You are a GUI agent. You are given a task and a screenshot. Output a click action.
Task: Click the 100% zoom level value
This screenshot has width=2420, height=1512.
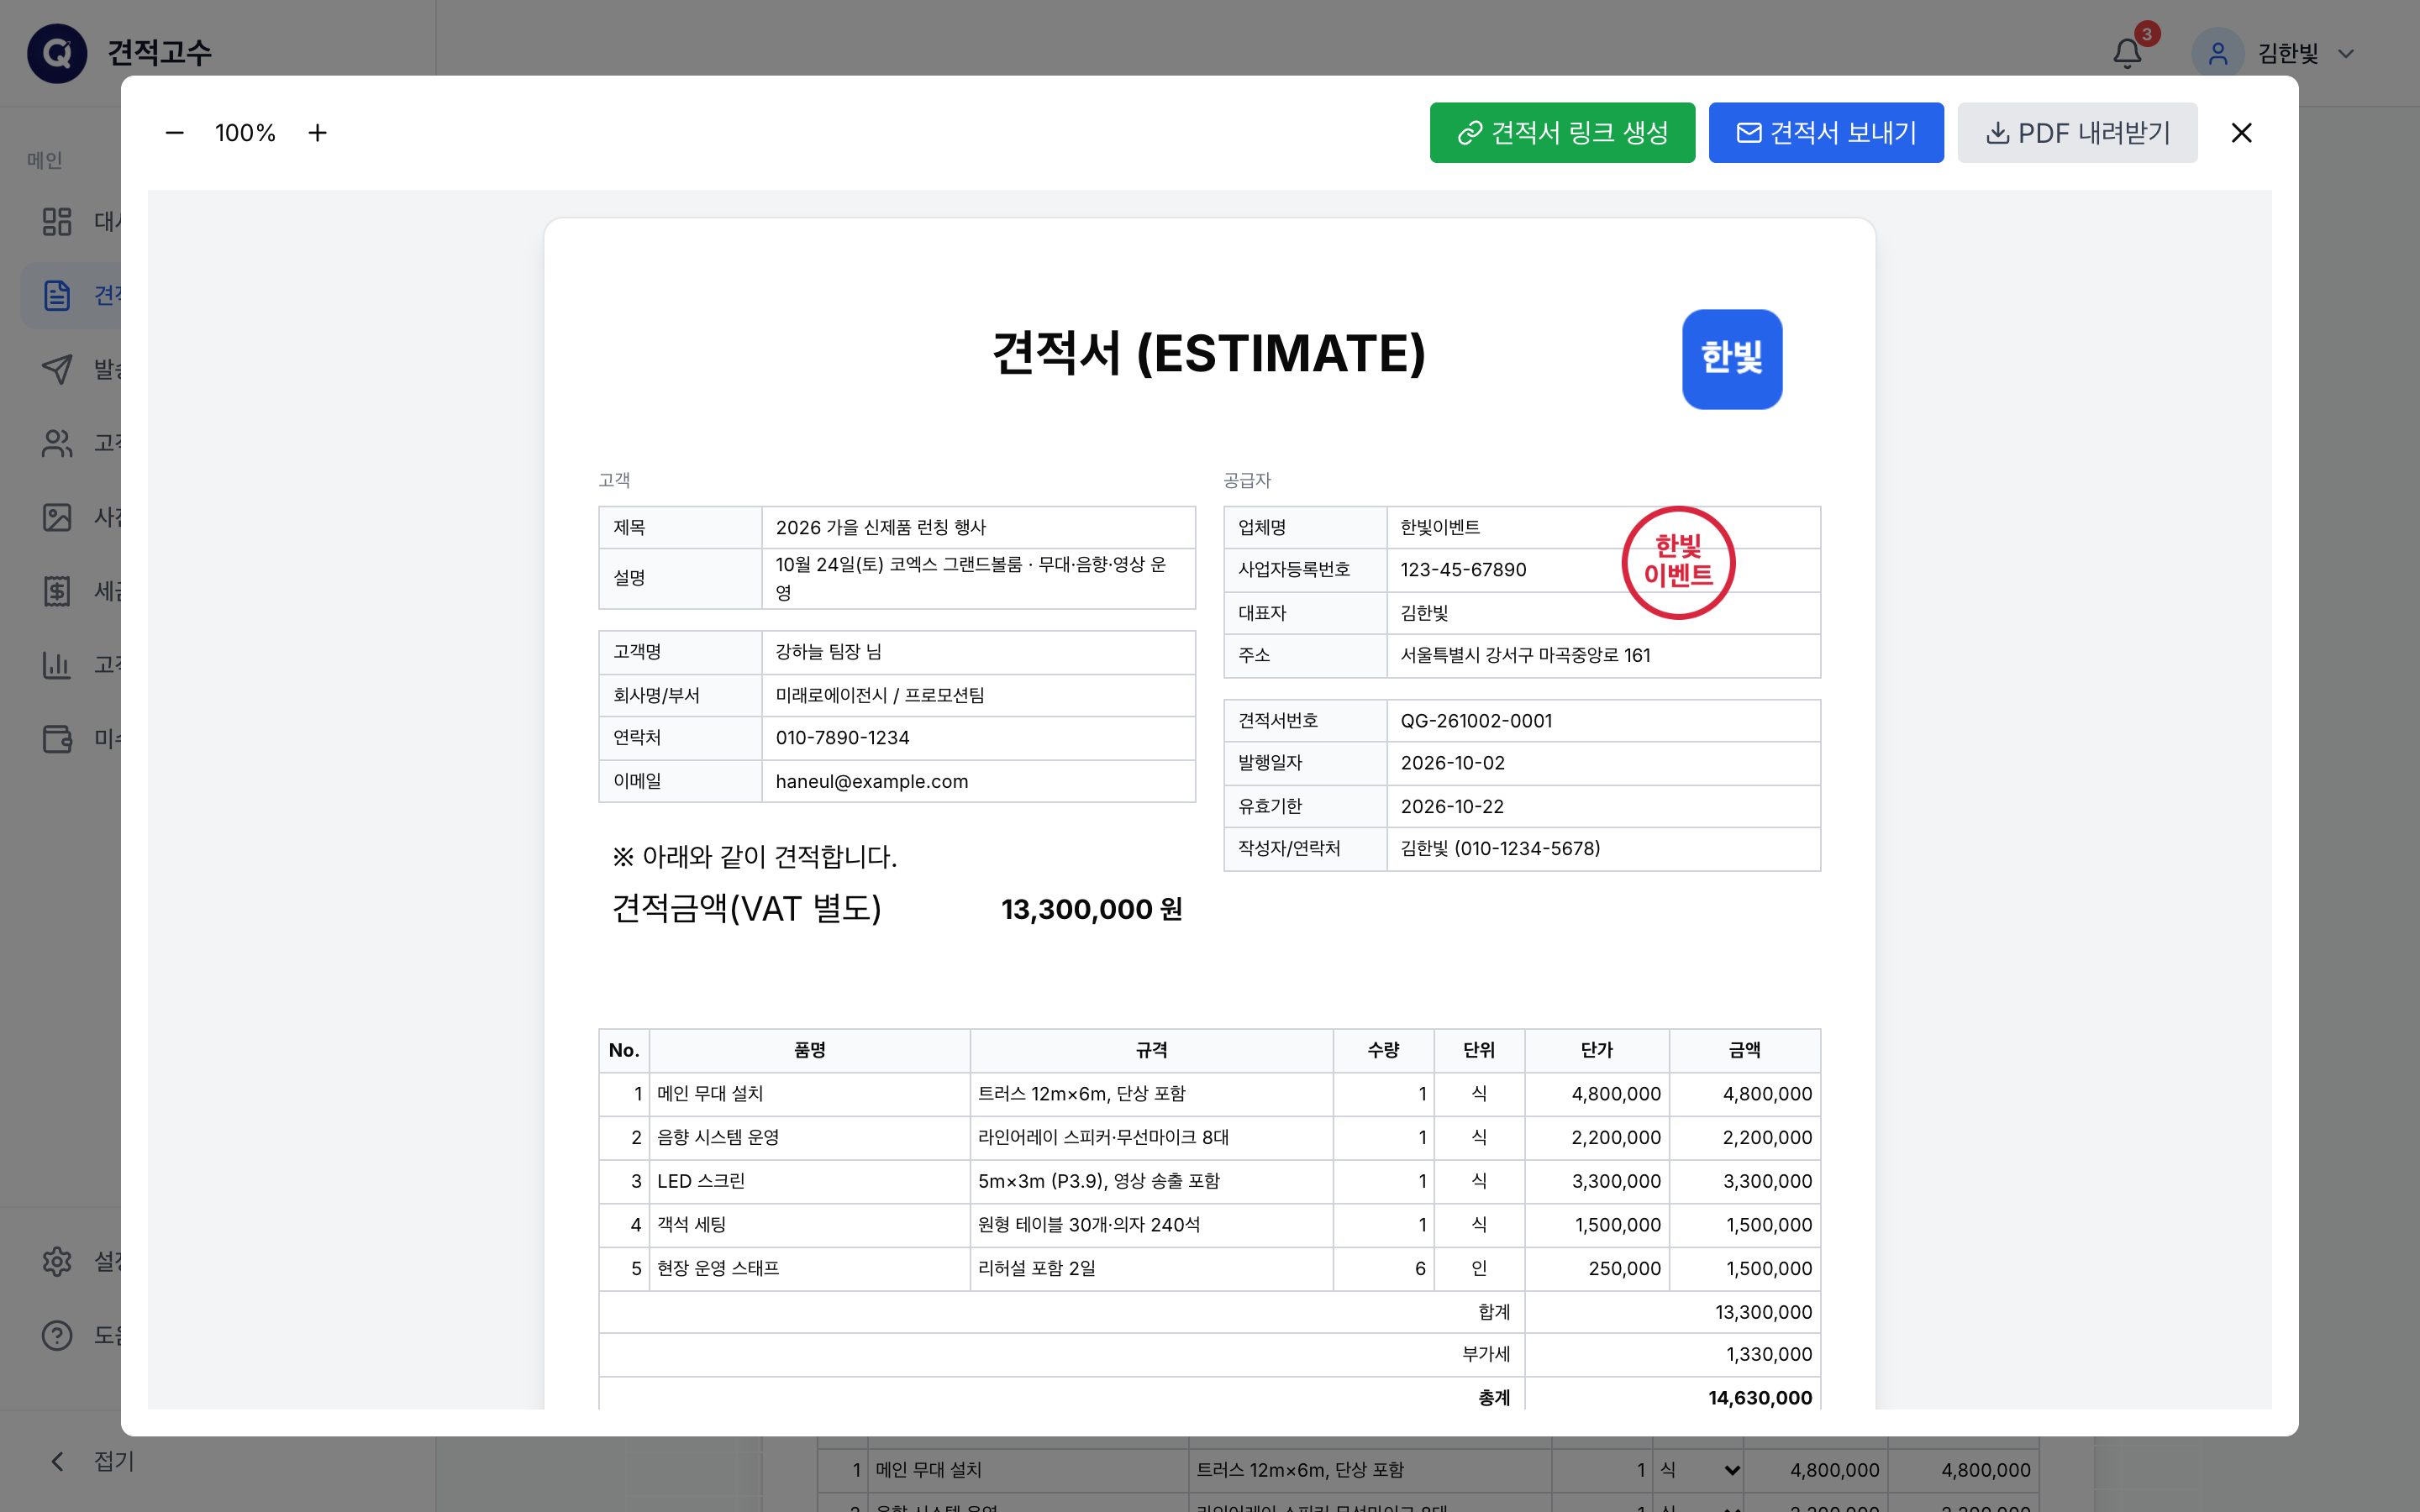[245, 133]
